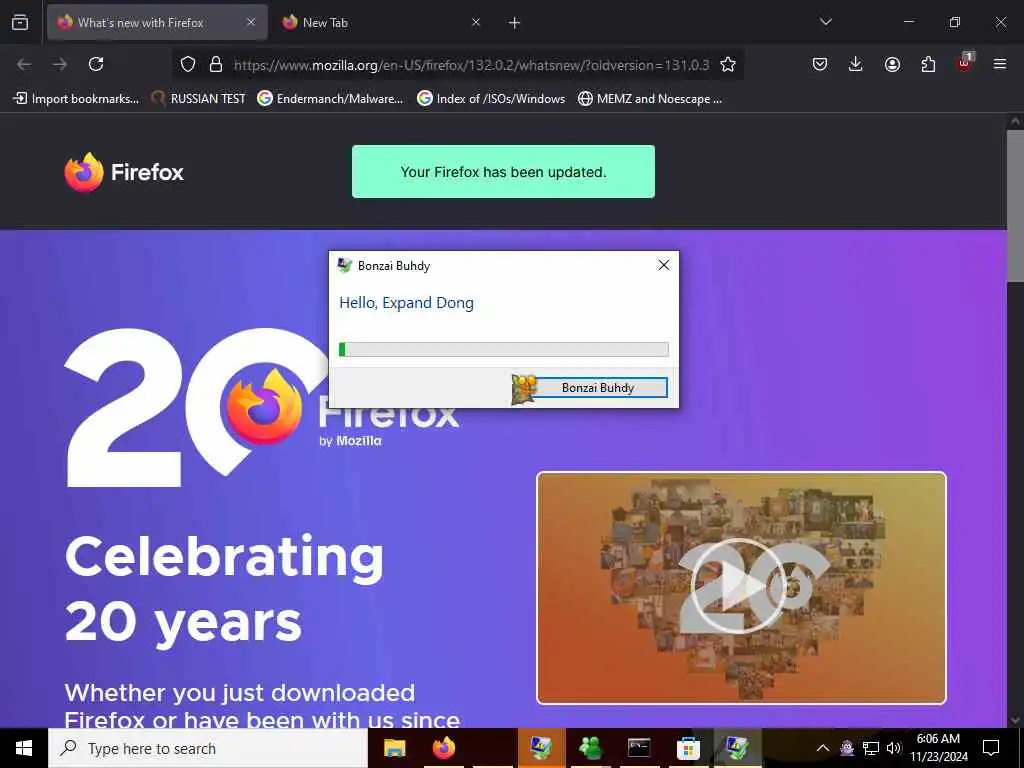The image size is (1024, 768).
Task: Open network status tray icon
Action: coord(871,748)
